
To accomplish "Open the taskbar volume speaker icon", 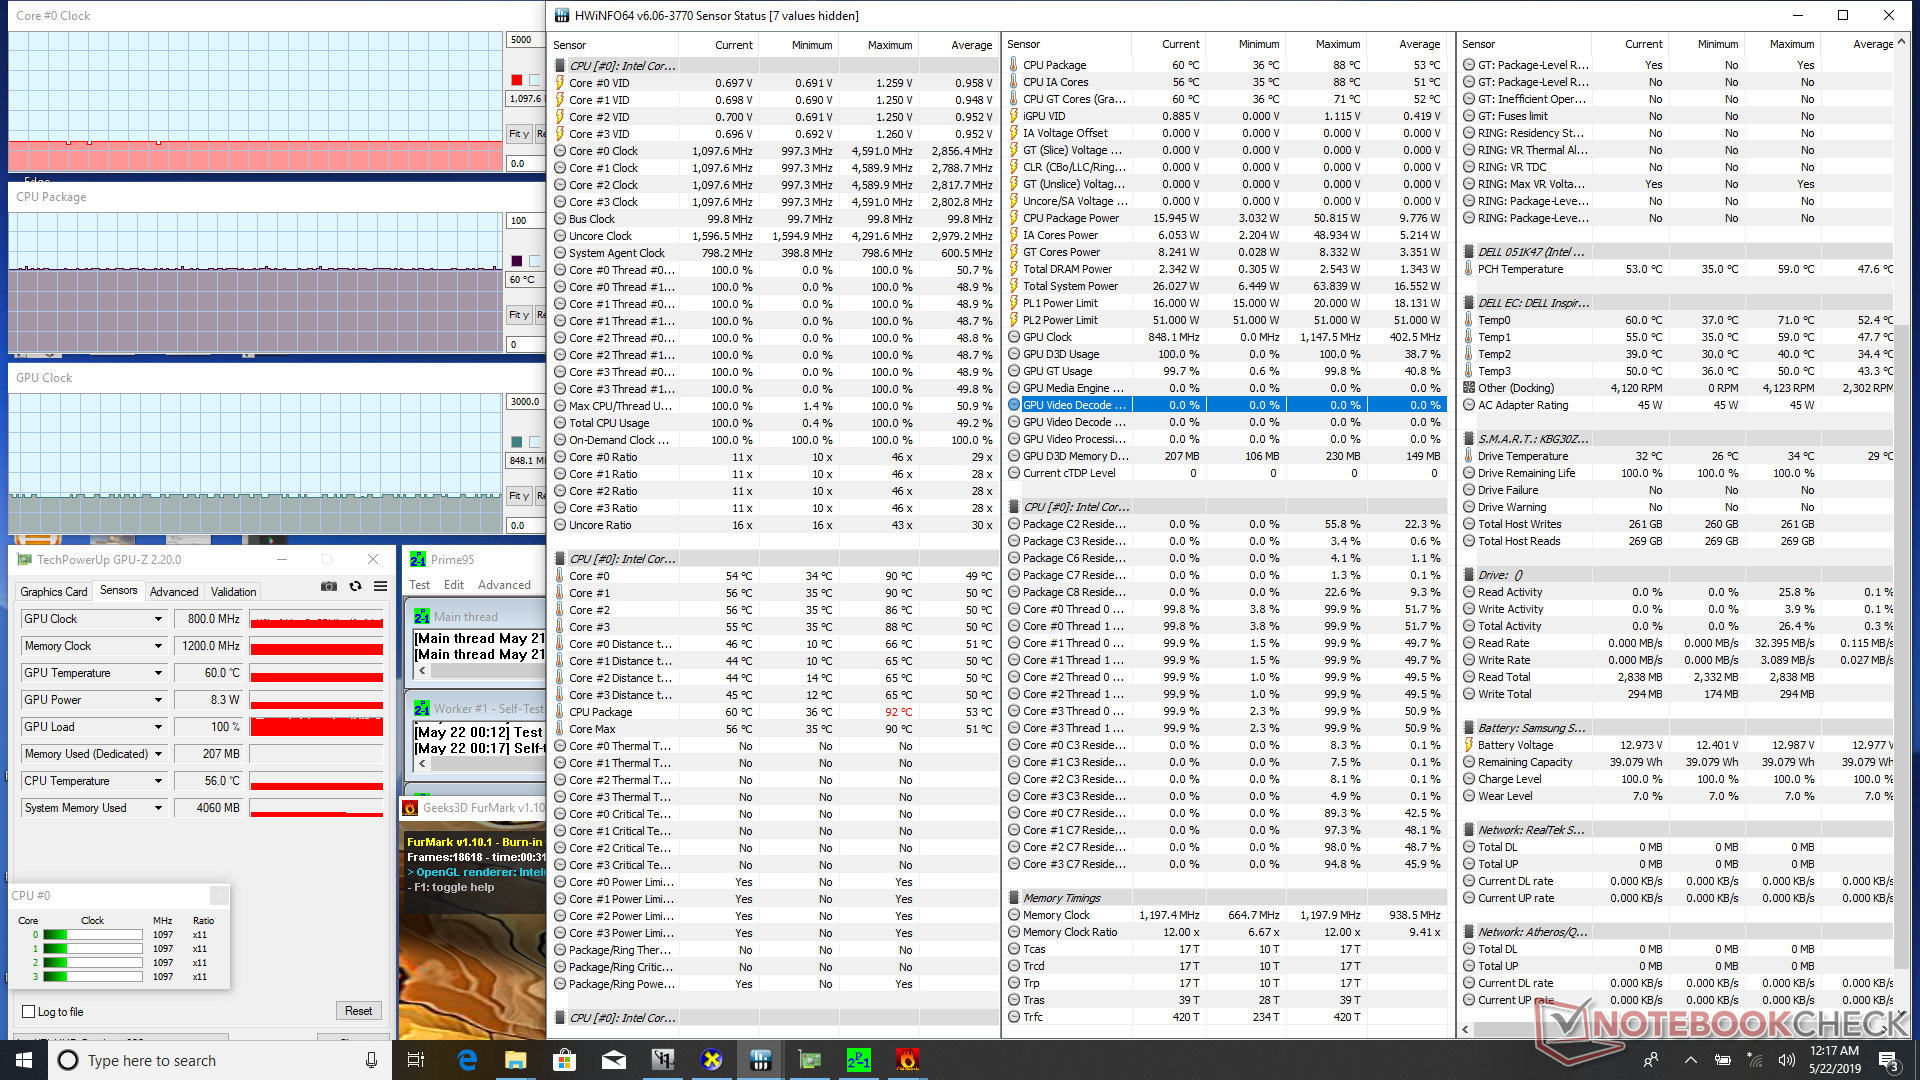I will (x=1786, y=1060).
